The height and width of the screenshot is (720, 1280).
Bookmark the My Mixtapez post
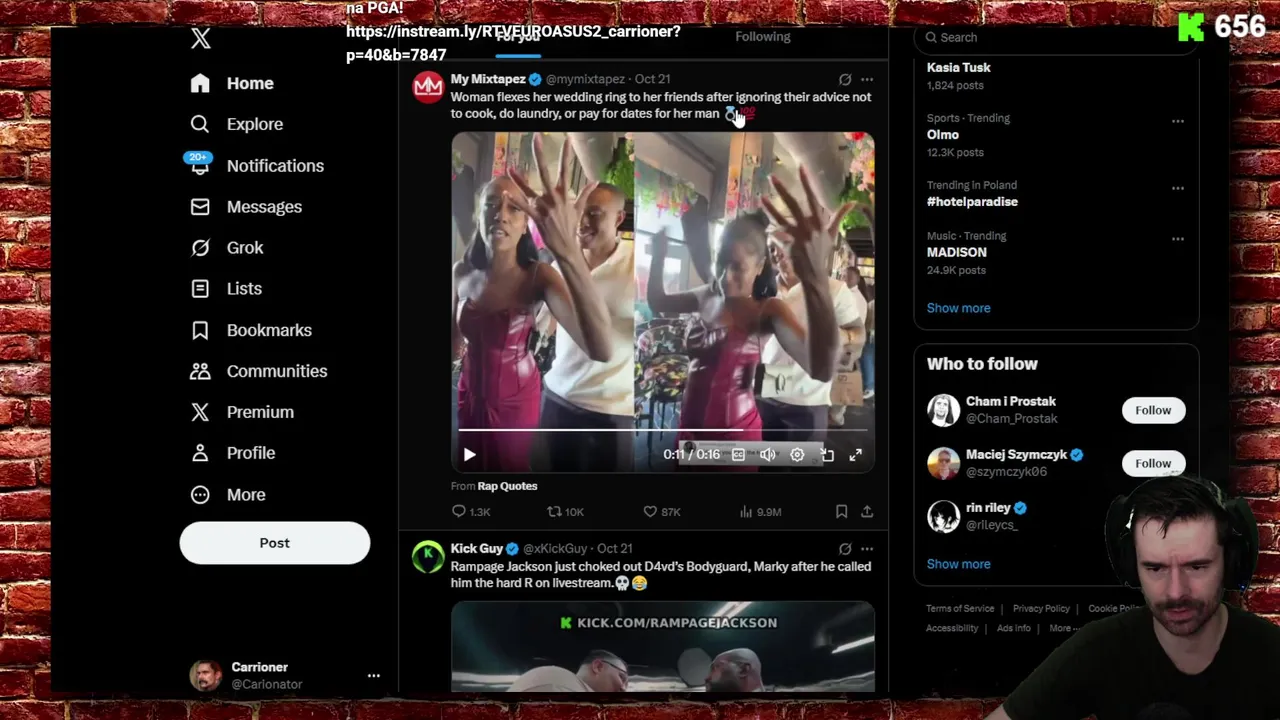(x=841, y=512)
